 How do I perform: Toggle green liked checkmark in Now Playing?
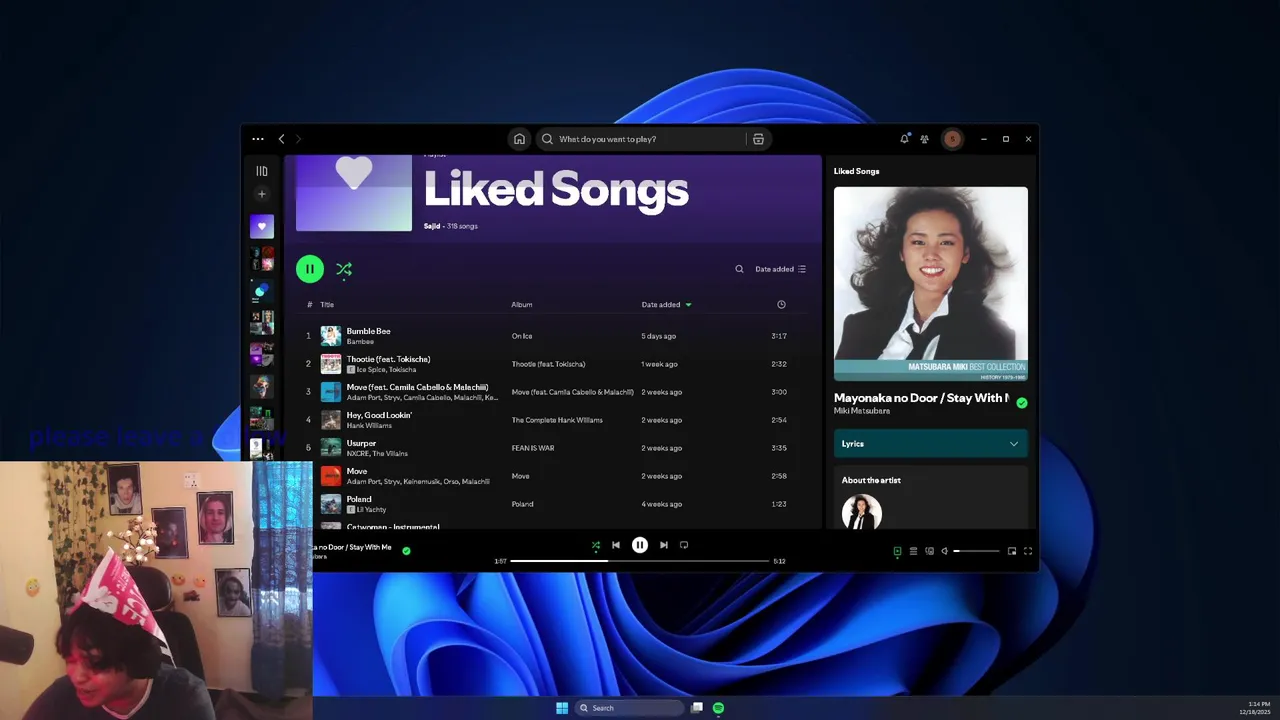coord(1021,403)
